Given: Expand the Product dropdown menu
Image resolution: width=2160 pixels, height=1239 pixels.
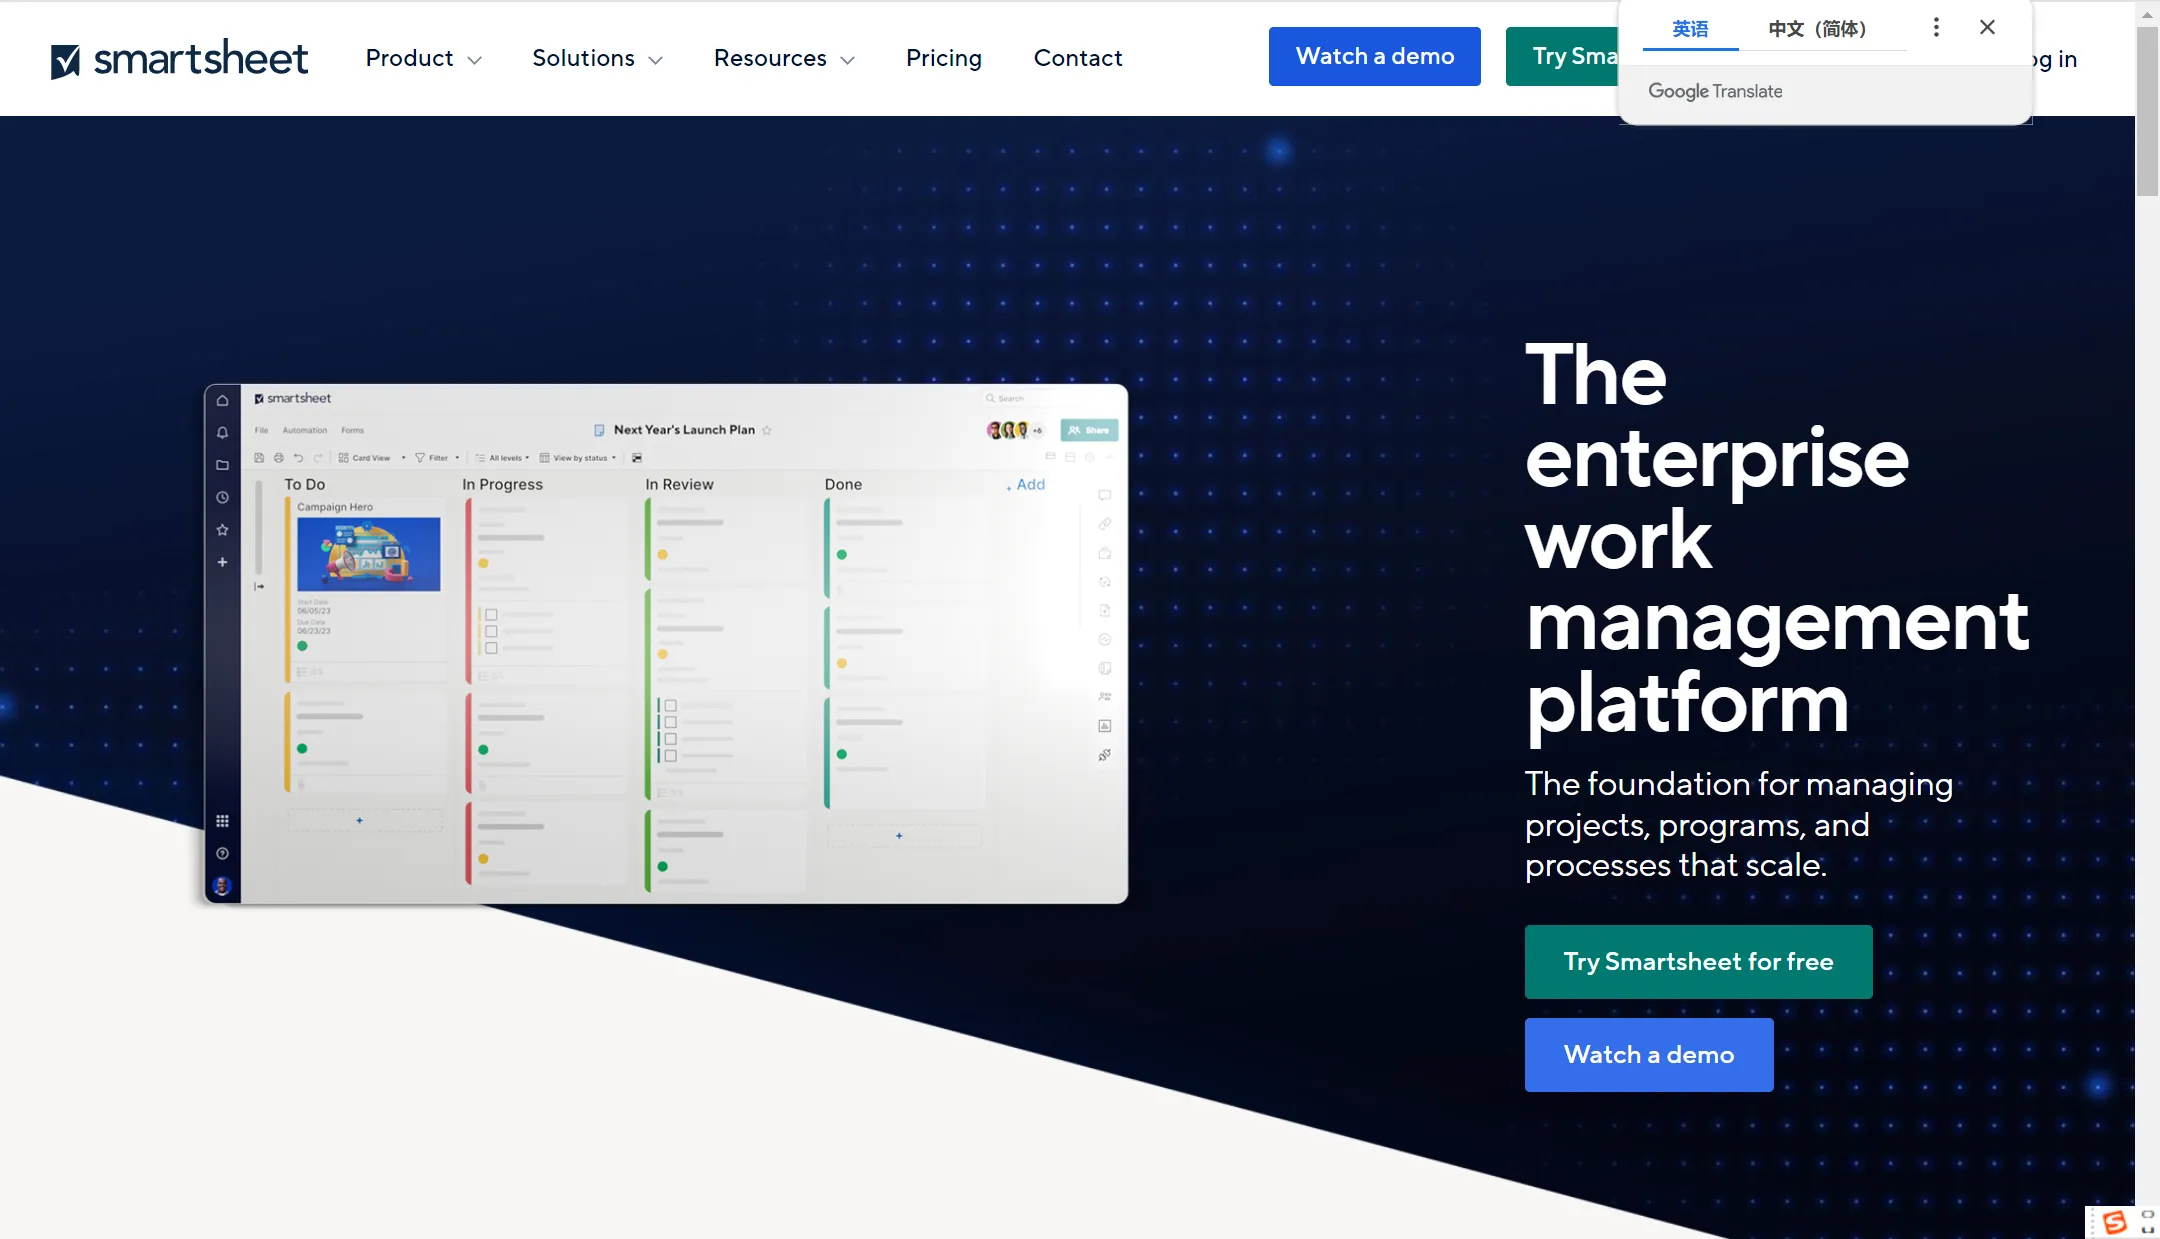Looking at the screenshot, I should point(420,56).
